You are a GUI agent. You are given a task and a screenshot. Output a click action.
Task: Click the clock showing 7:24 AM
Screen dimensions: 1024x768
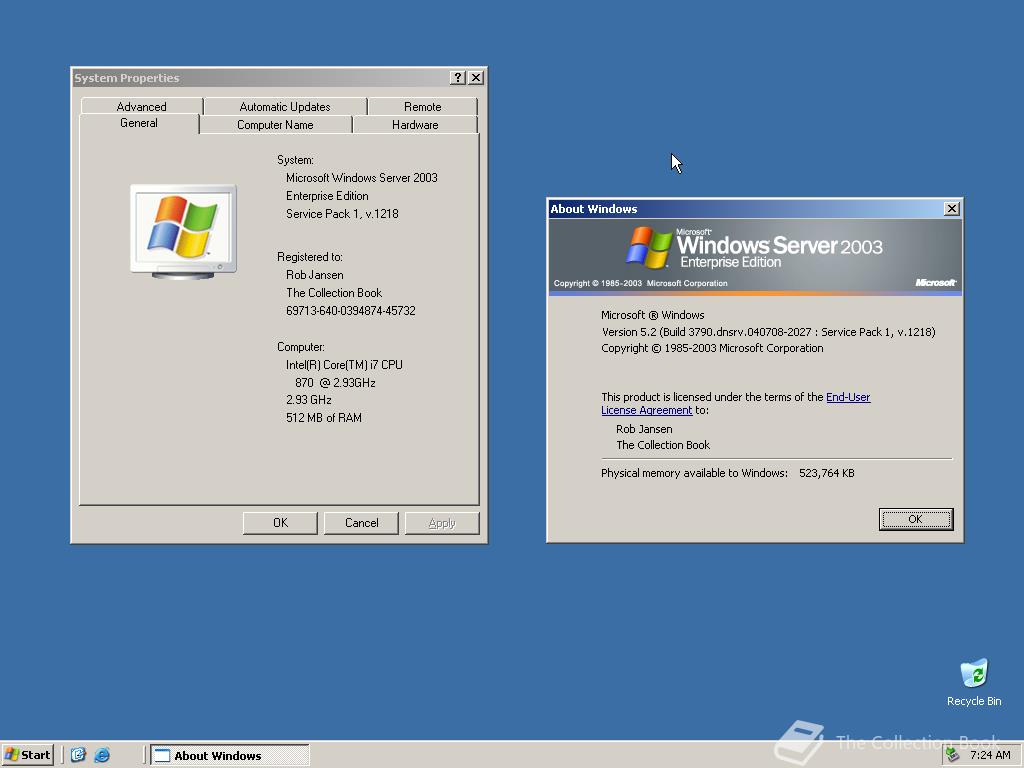click(990, 755)
